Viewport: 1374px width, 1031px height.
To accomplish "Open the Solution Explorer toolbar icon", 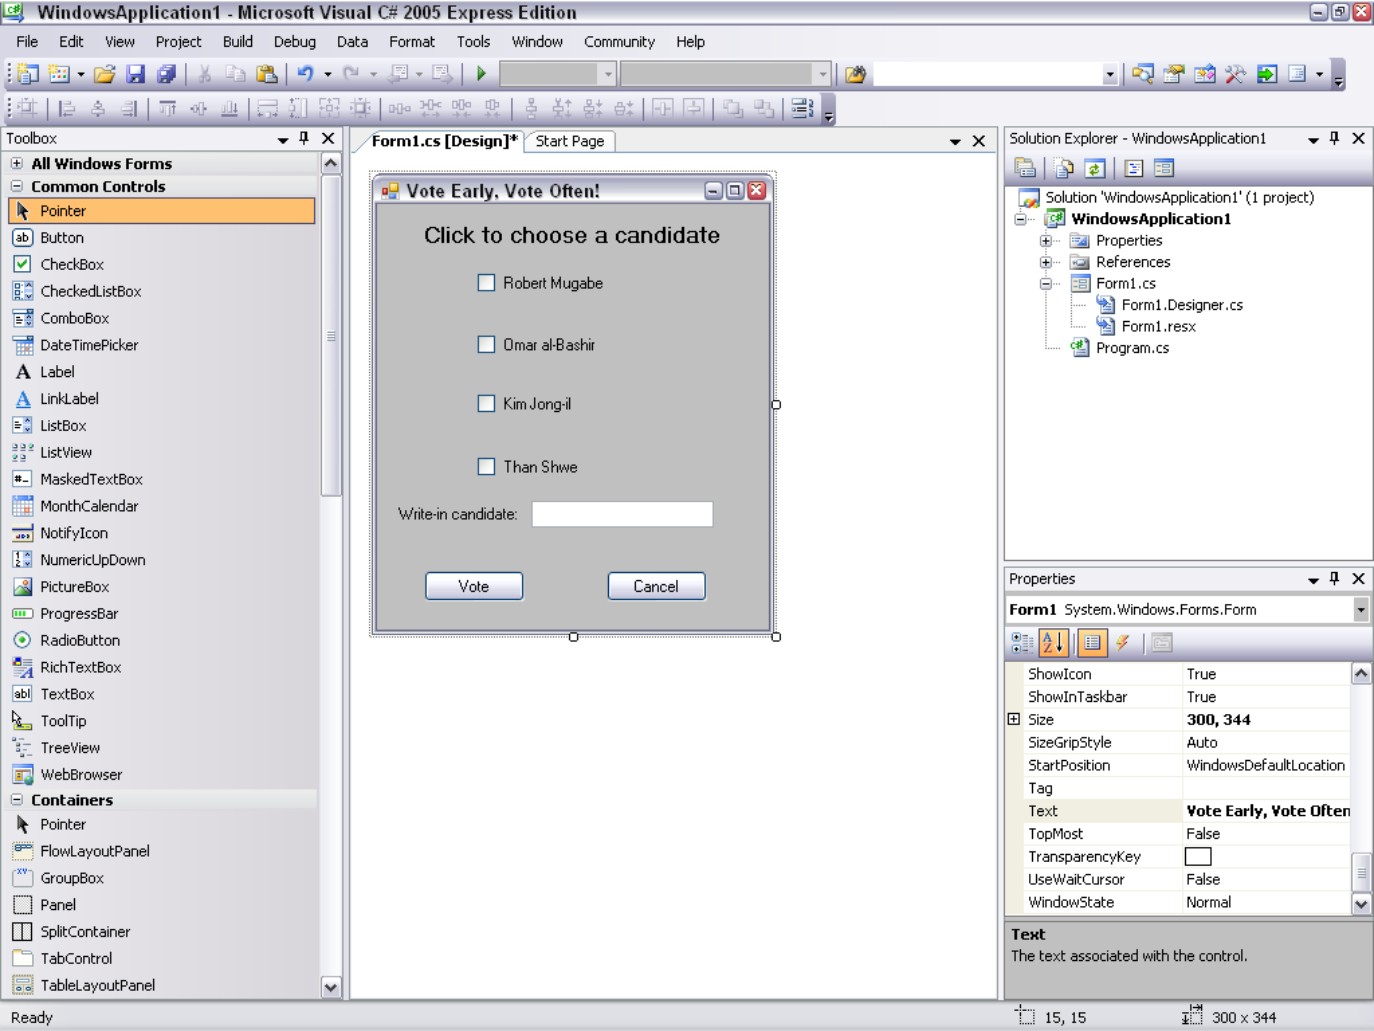I will coord(1142,74).
